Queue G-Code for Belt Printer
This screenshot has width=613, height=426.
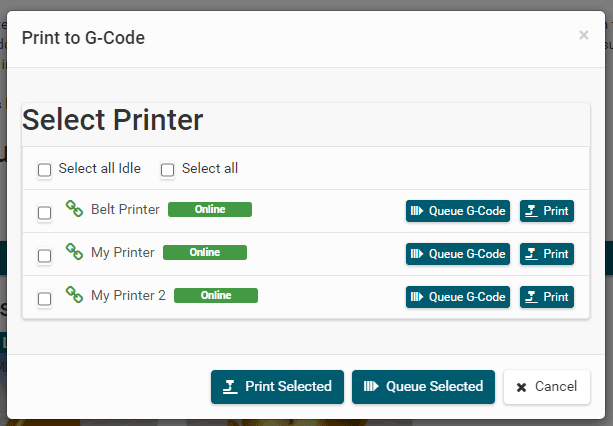pos(458,211)
